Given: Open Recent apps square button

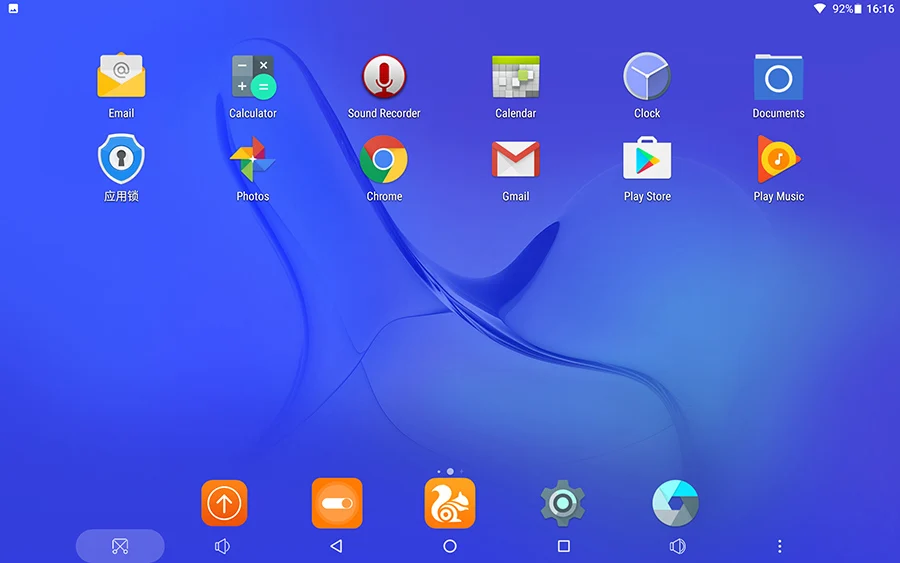Looking at the screenshot, I should (x=564, y=546).
